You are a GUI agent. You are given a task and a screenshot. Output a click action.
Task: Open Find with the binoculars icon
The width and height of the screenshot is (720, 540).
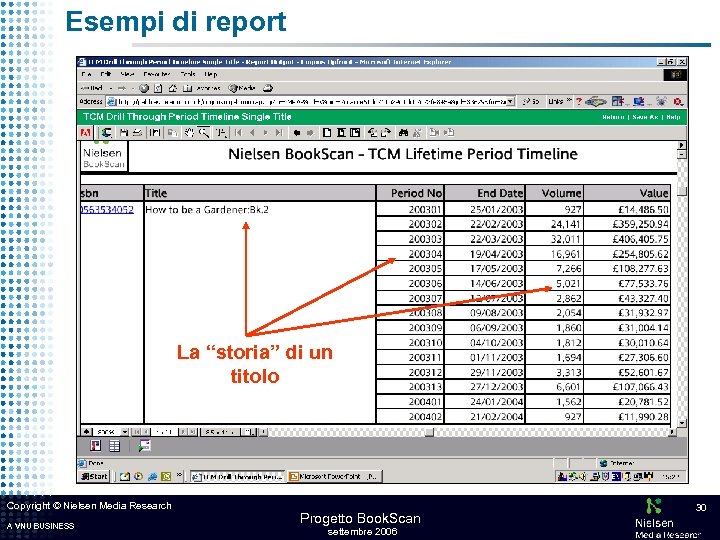[x=404, y=133]
